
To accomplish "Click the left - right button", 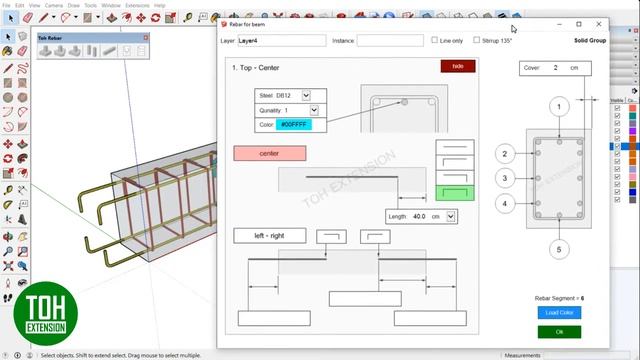I will coord(270,236).
